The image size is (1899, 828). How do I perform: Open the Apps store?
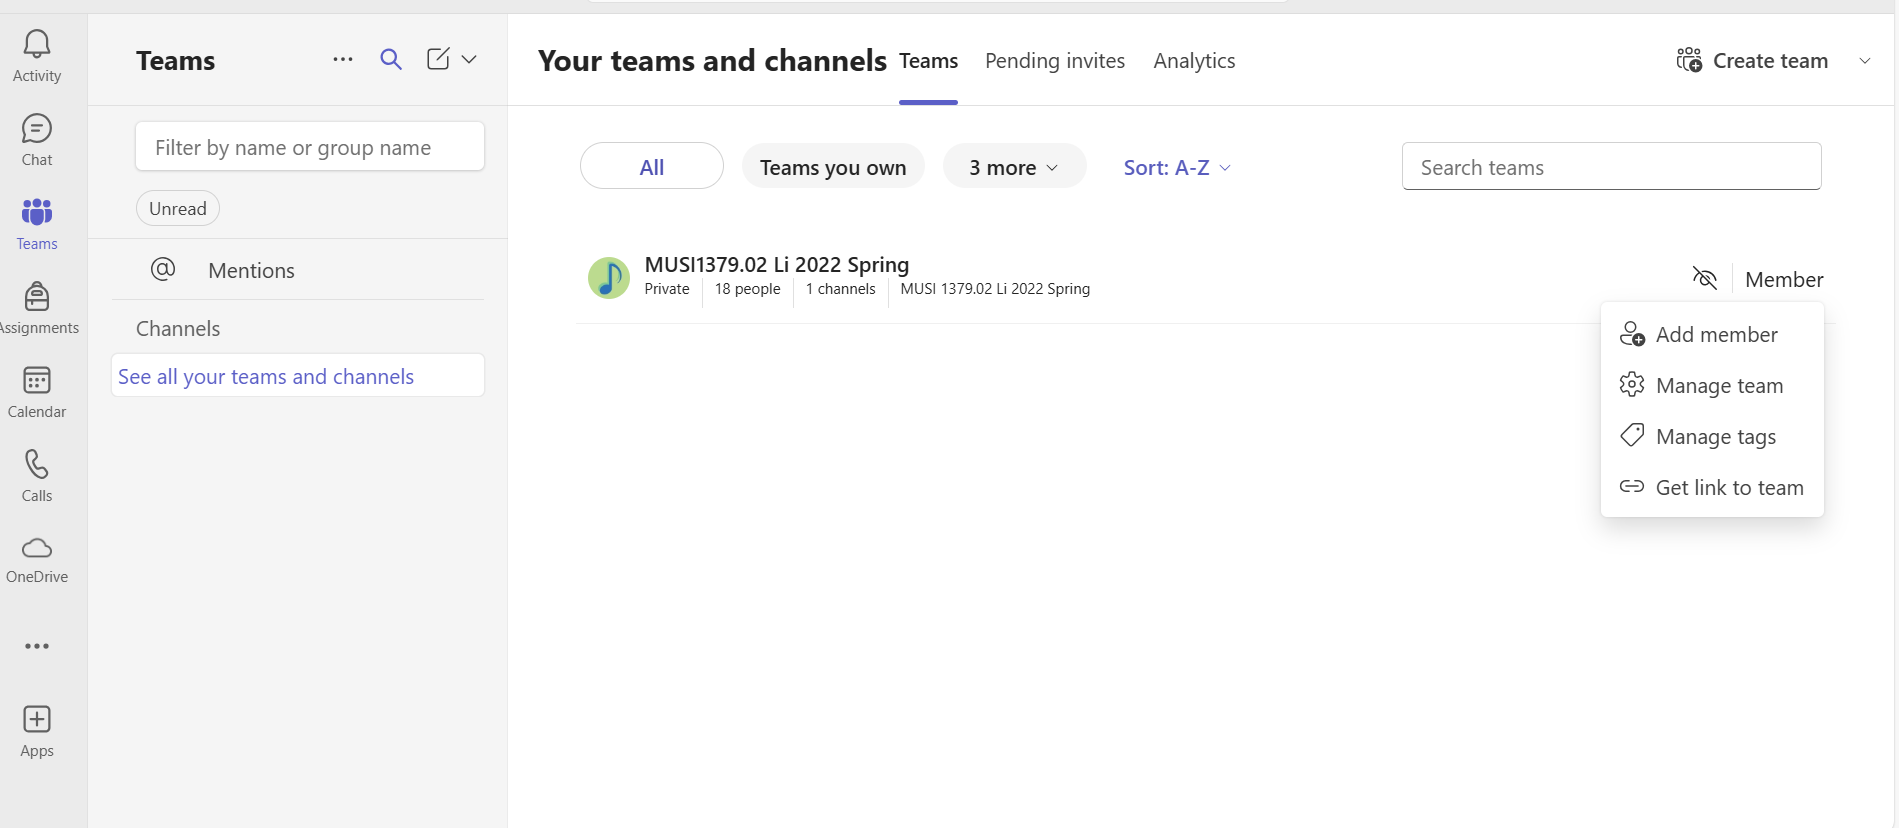37,732
